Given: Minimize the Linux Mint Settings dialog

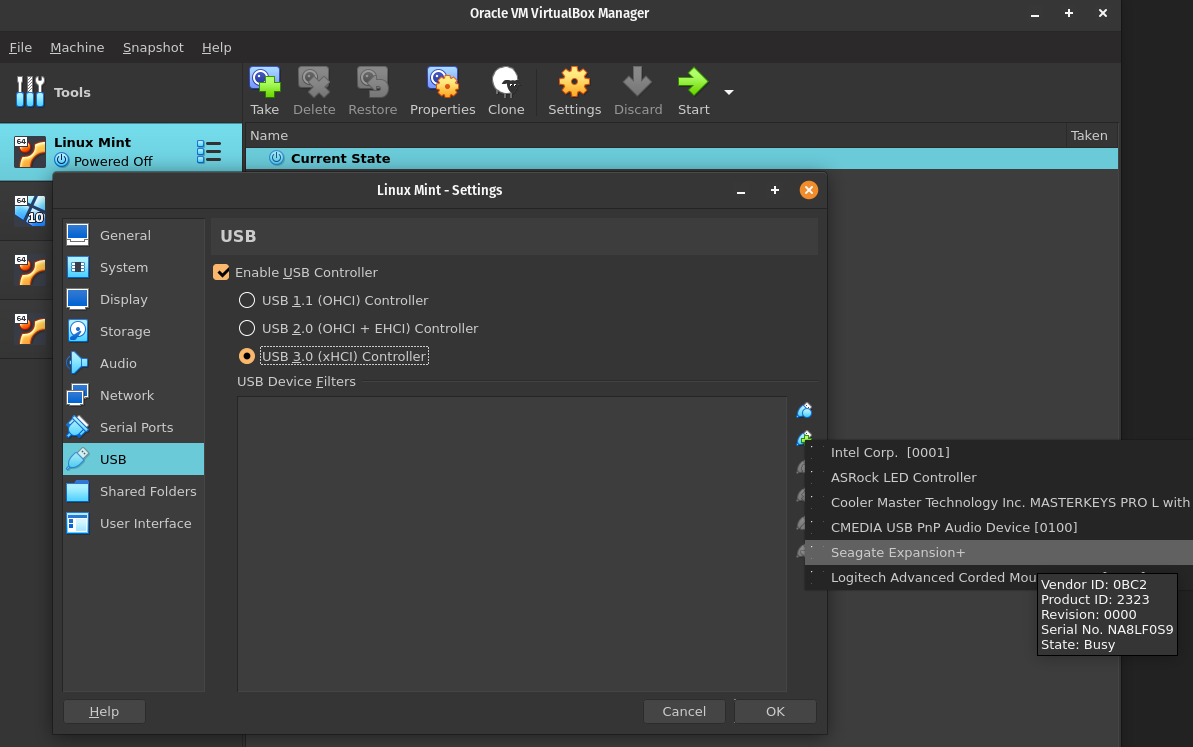Looking at the screenshot, I should pyautogui.click(x=740, y=191).
